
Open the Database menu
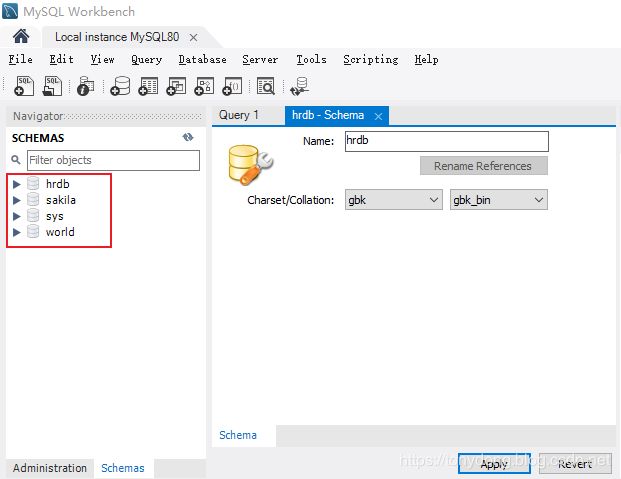pyautogui.click(x=202, y=59)
